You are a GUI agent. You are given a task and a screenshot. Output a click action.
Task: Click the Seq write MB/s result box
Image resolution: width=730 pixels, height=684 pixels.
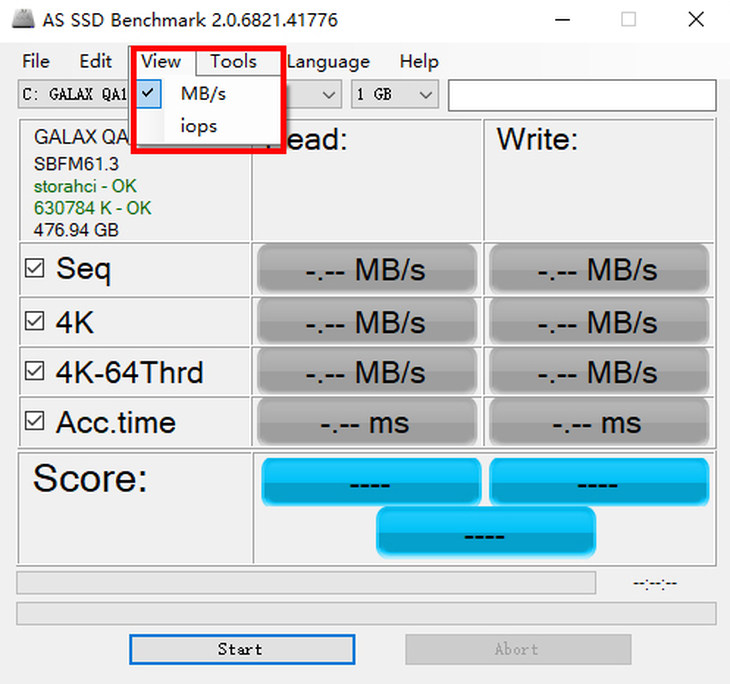pyautogui.click(x=599, y=269)
